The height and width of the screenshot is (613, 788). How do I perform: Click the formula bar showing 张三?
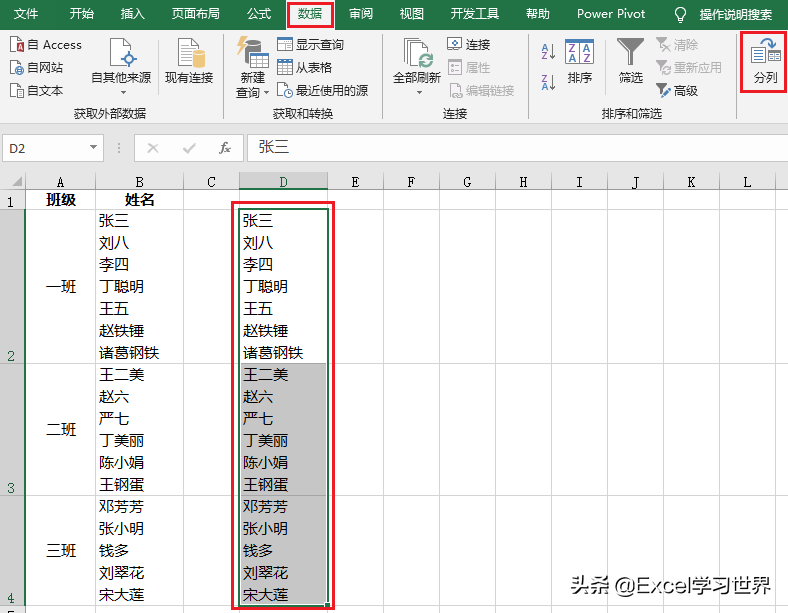pyautogui.click(x=517, y=148)
